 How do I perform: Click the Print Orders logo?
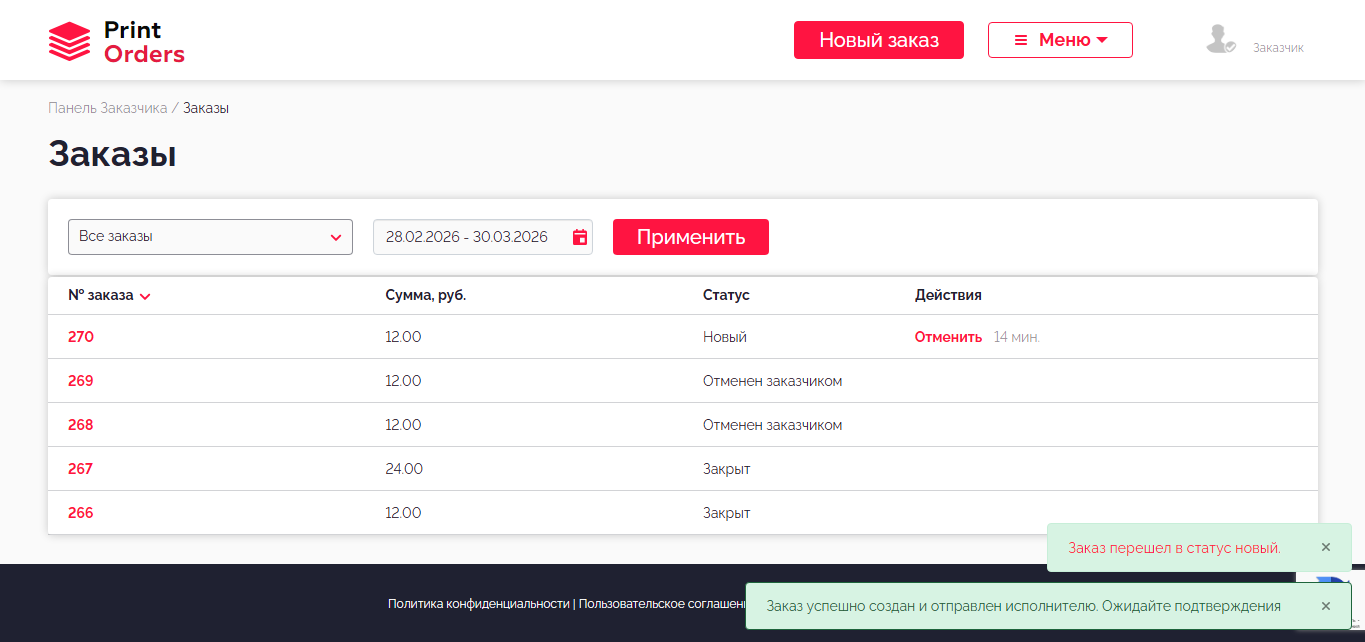point(116,42)
